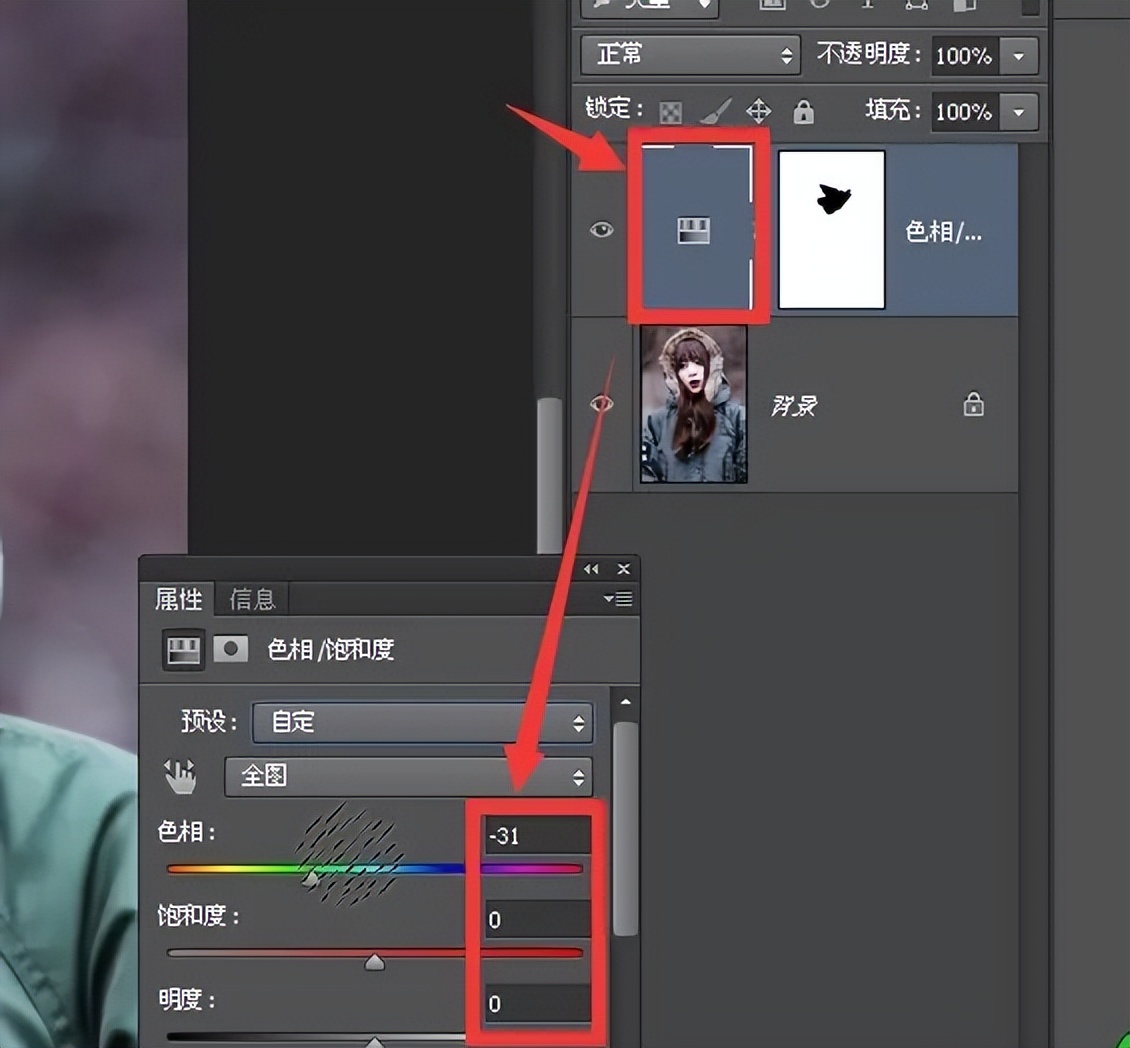Click the lock transparent pixels icon
Screen dimensions: 1130x1048
point(668,111)
